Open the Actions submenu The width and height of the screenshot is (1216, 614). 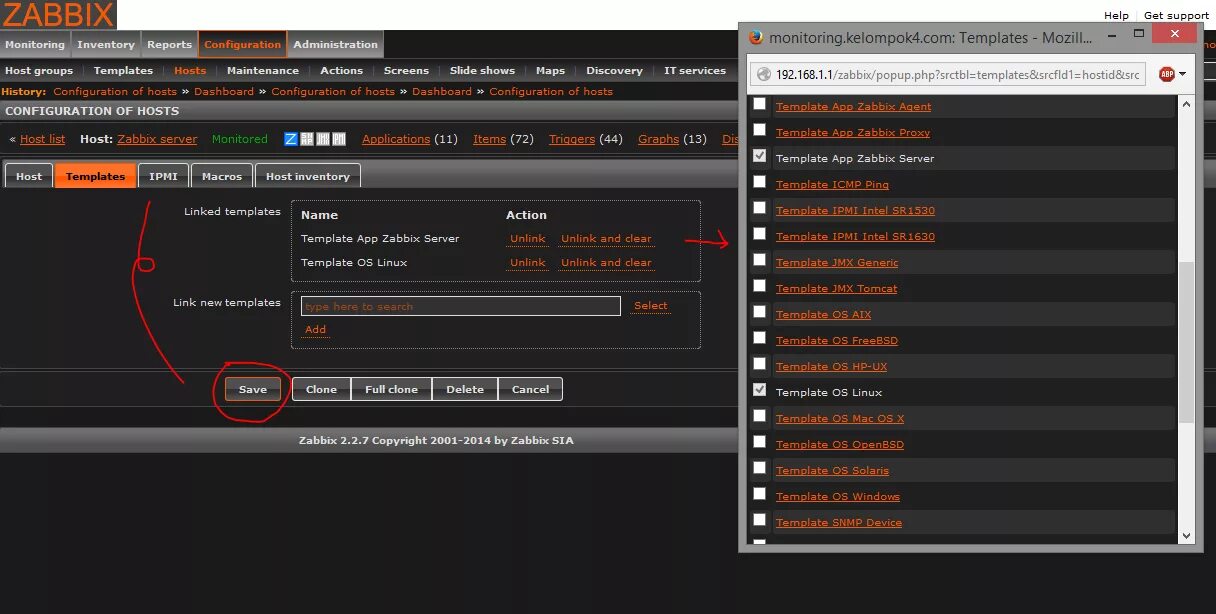[x=342, y=71]
